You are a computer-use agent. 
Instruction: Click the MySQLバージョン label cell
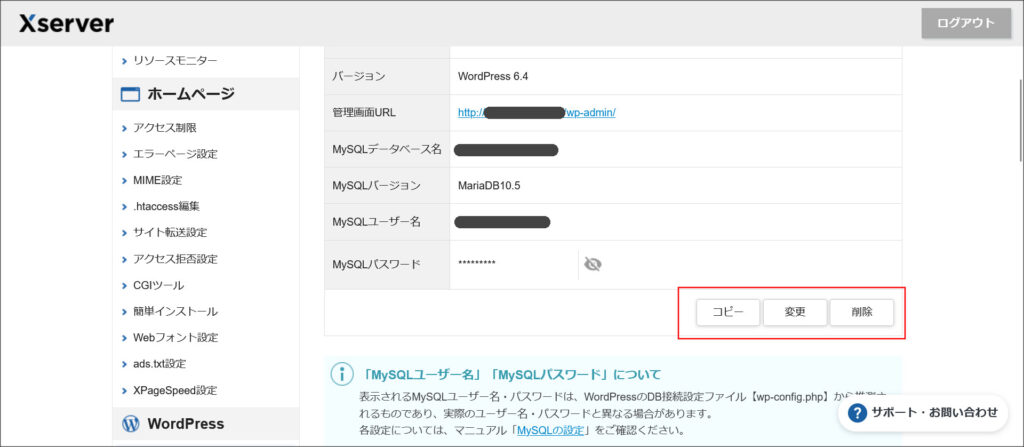387,186
